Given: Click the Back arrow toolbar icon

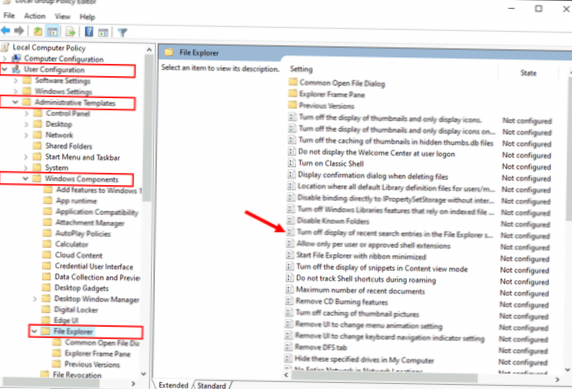Looking at the screenshot, I should (5, 31).
